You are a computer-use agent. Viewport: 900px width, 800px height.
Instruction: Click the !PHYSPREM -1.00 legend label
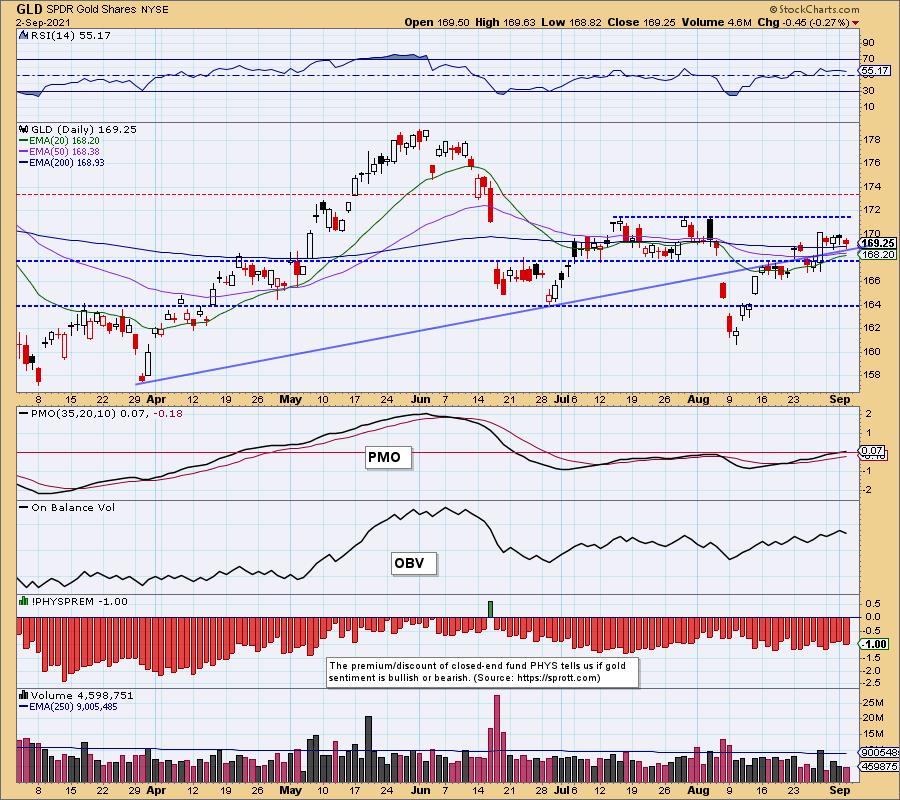(x=79, y=601)
